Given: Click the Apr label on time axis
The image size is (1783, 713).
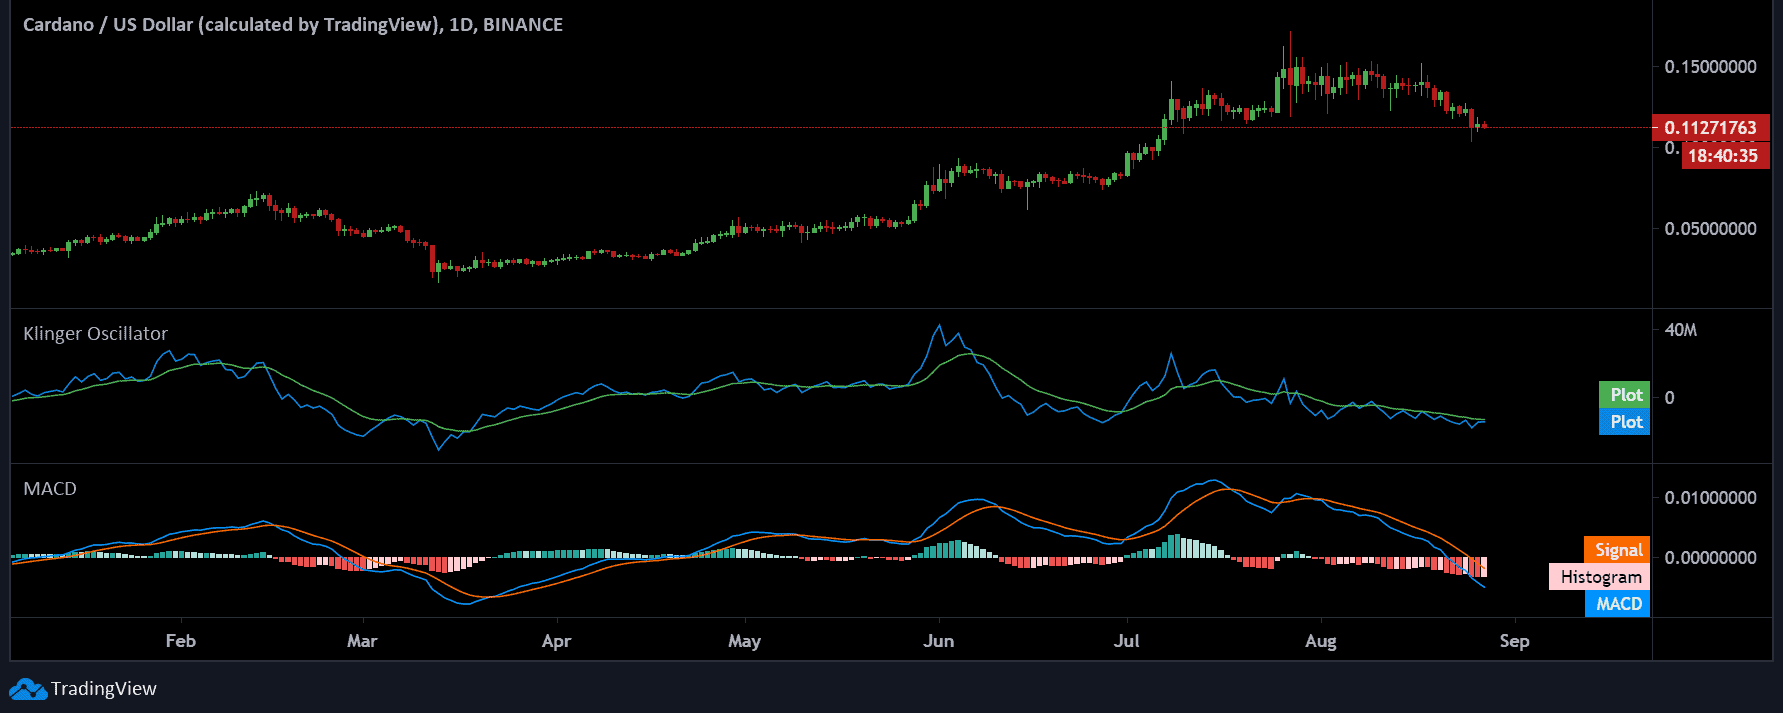Looking at the screenshot, I should 556,641.
